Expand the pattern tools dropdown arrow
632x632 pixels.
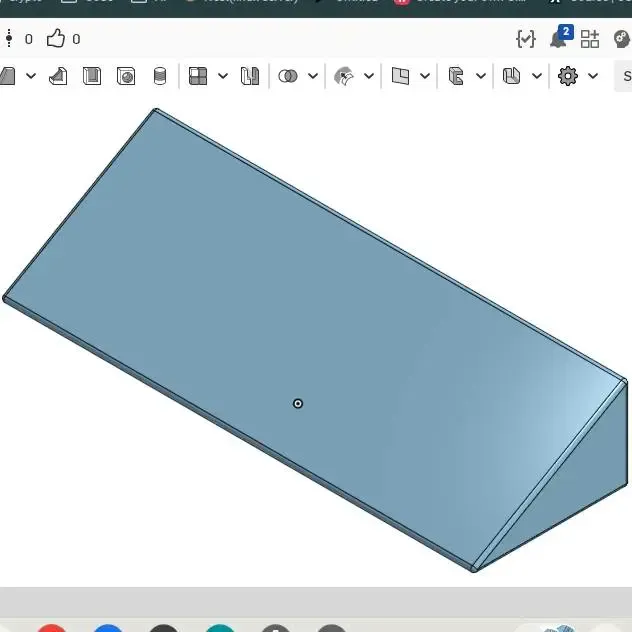point(223,76)
